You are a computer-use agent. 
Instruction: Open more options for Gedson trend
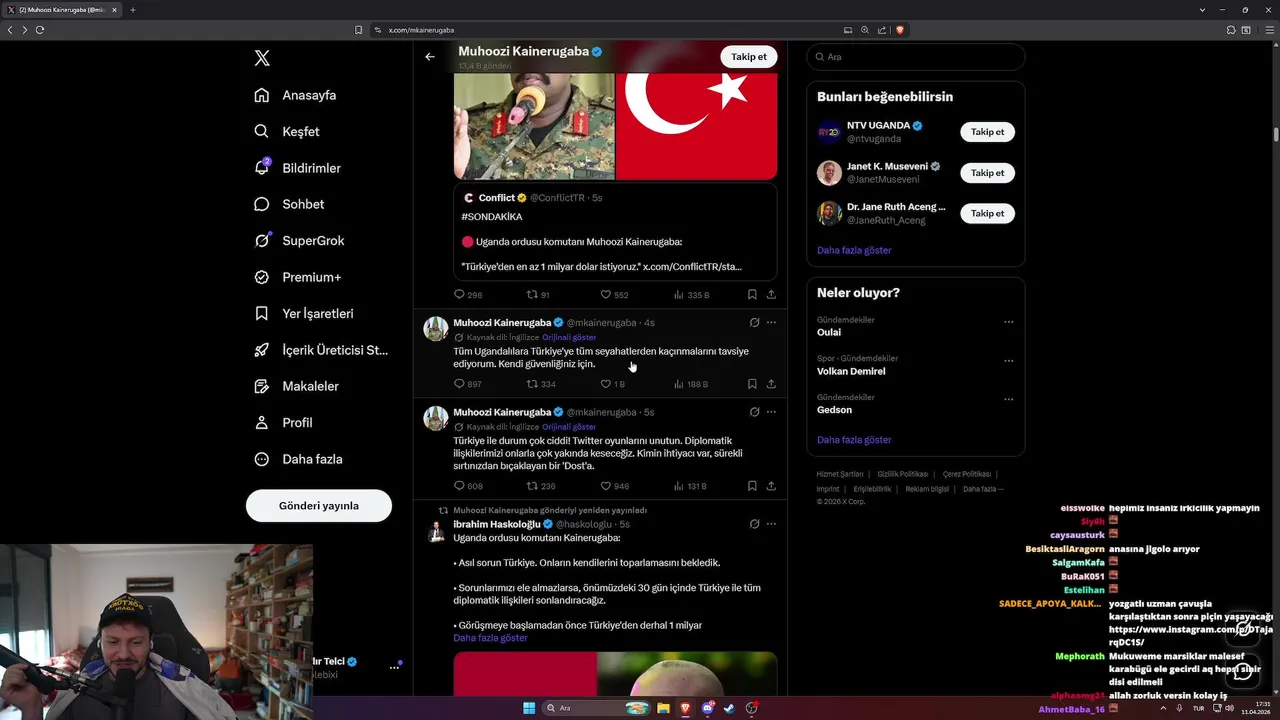pos(1008,400)
